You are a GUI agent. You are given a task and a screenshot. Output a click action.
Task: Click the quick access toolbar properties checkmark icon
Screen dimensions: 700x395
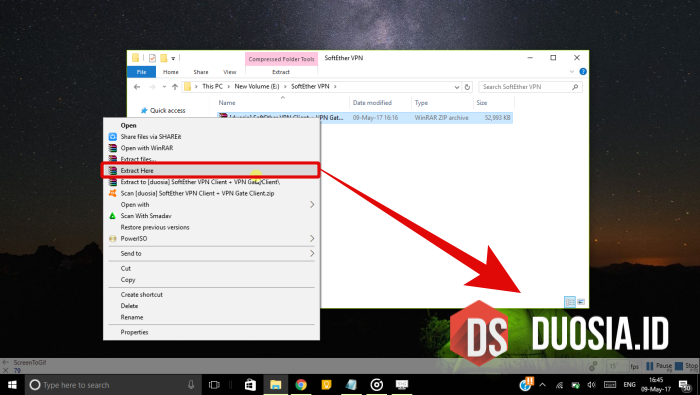[x=152, y=58]
